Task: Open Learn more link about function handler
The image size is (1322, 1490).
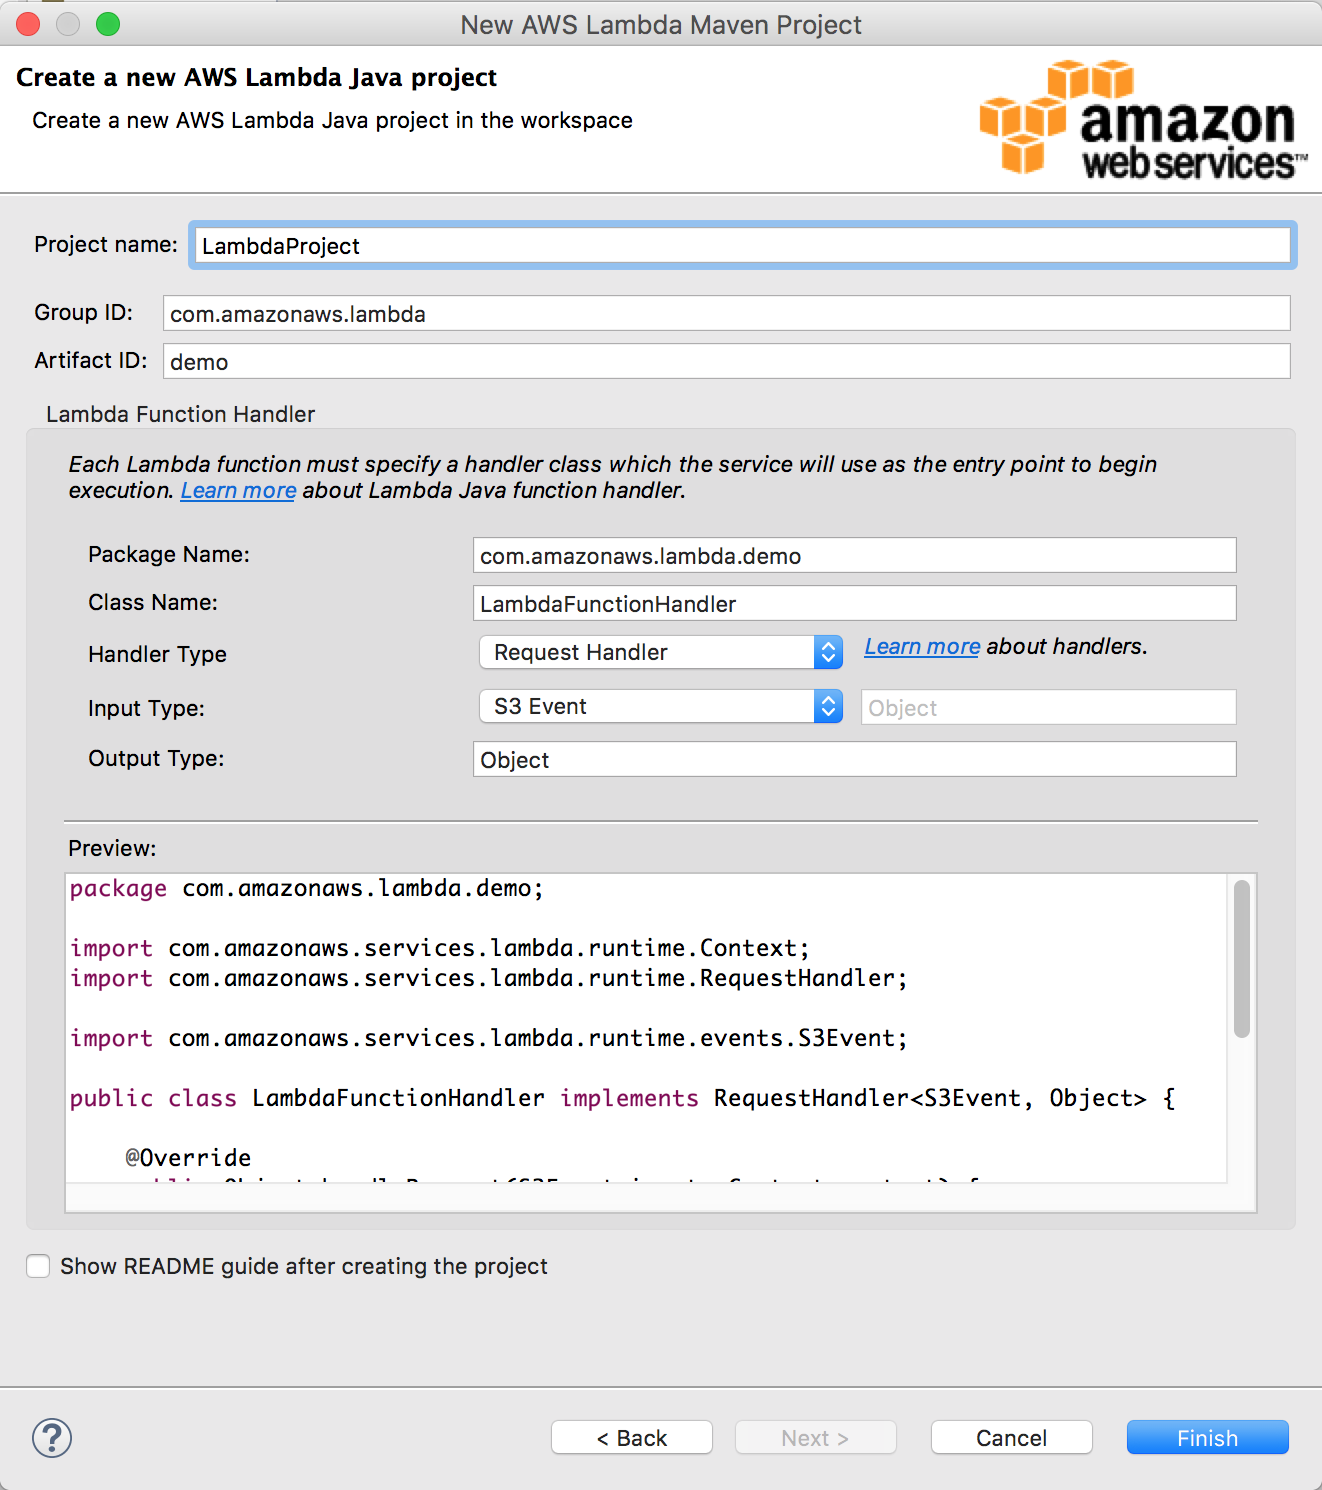Action: [238, 491]
